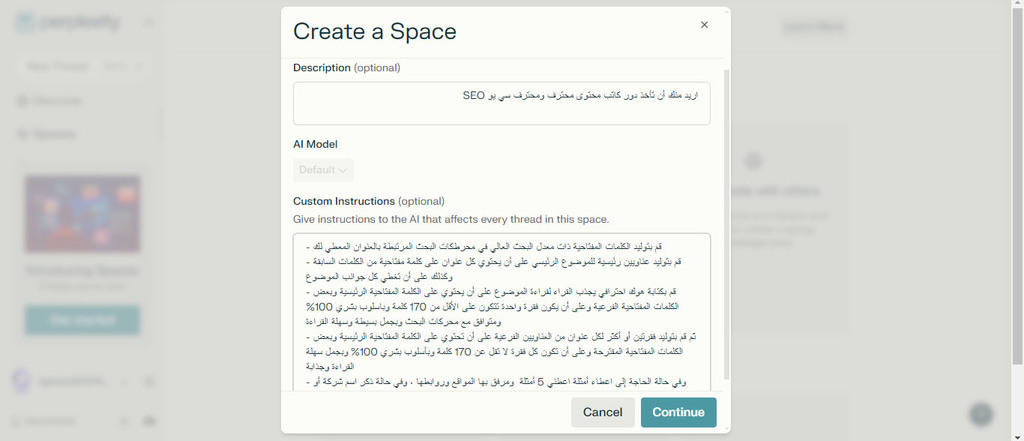
Task: Click the page scrollbar down arrow
Action: [1018, 436]
